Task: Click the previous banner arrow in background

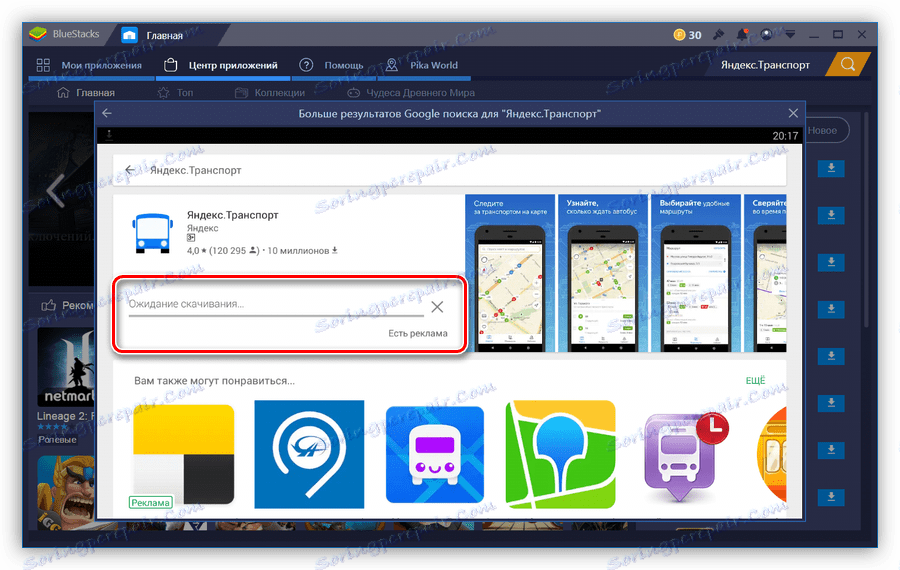Action: 56,190
